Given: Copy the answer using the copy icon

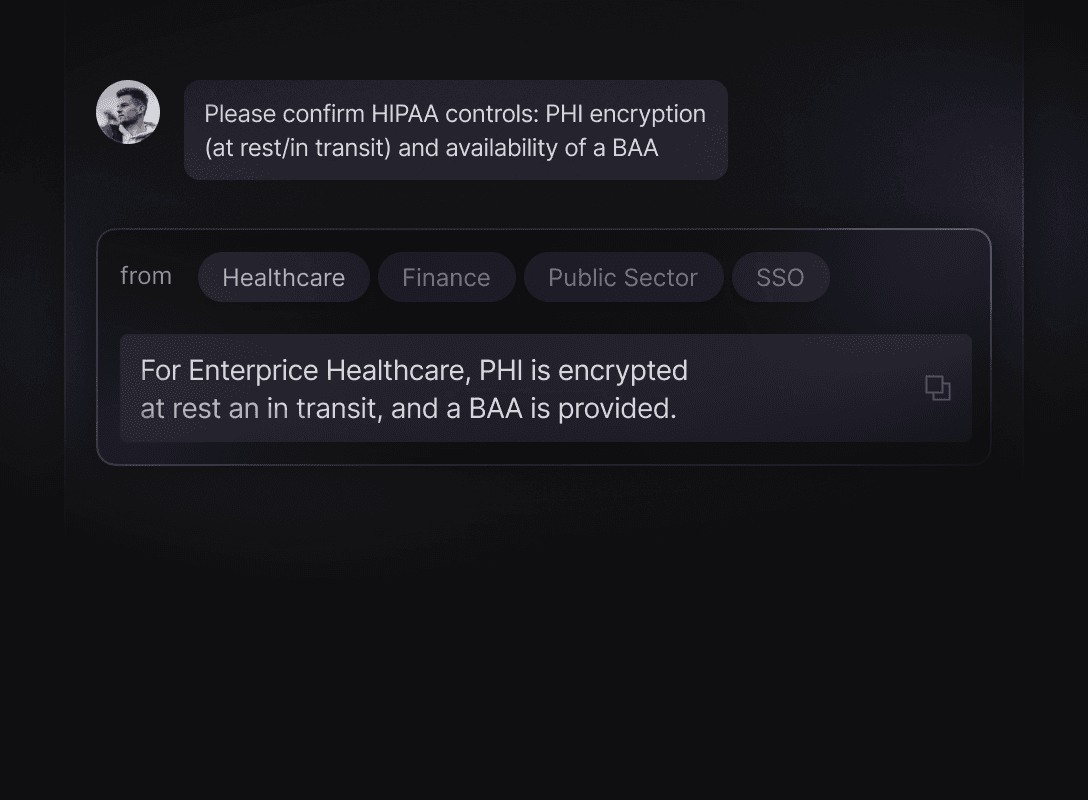Looking at the screenshot, I should 937,388.
